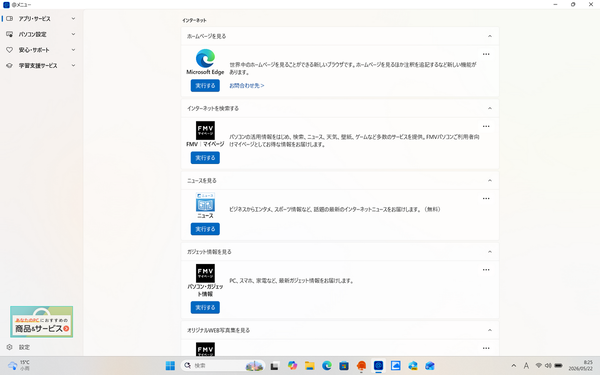This screenshot has height=375, width=600.
Task: Click the FMV マイページ app icon
Action: point(205,130)
